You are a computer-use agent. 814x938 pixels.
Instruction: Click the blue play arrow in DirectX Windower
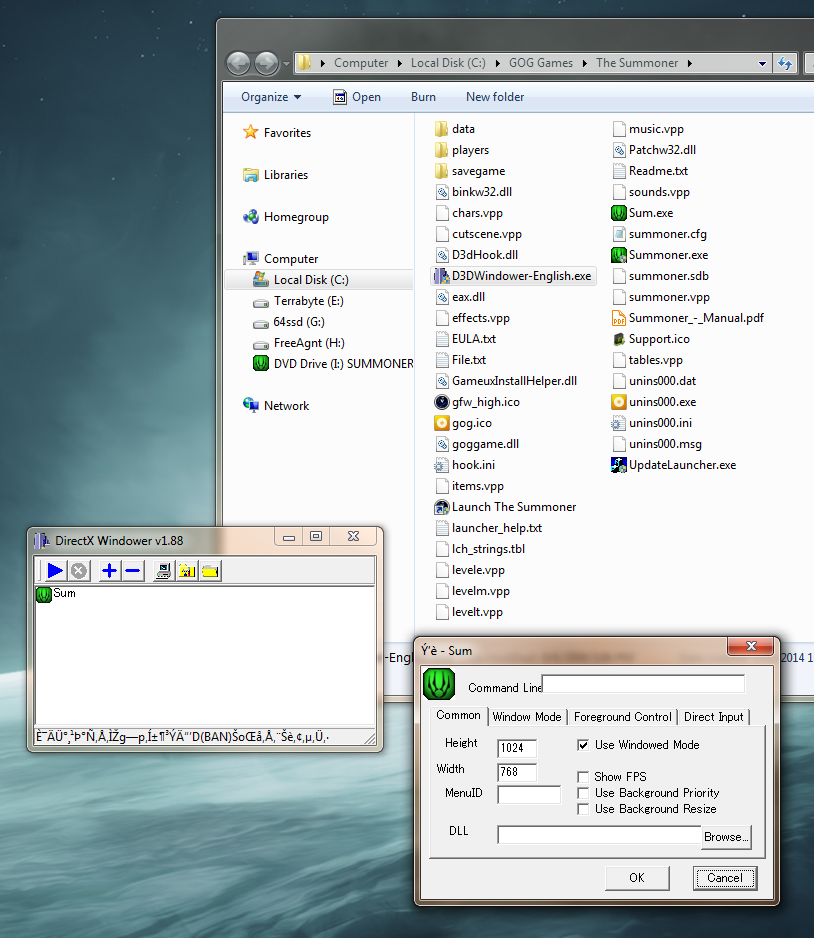pyautogui.click(x=55, y=571)
